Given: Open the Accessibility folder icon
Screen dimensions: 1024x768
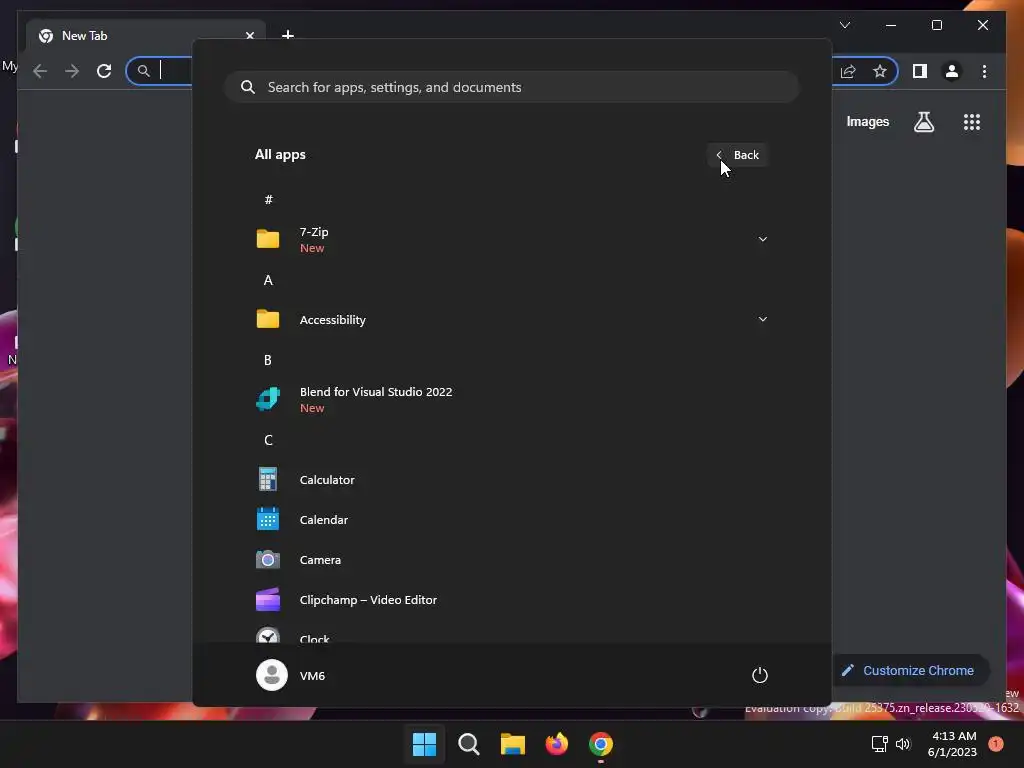Looking at the screenshot, I should point(268,319).
